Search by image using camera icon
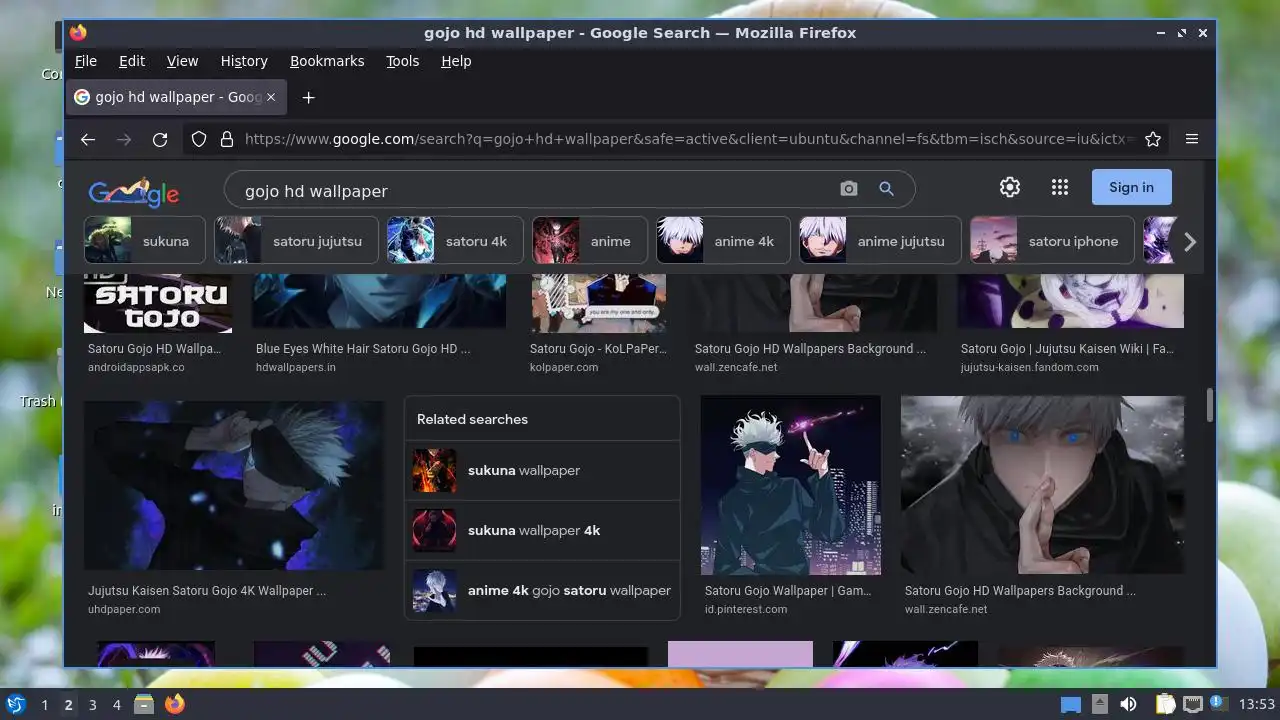 (x=849, y=188)
